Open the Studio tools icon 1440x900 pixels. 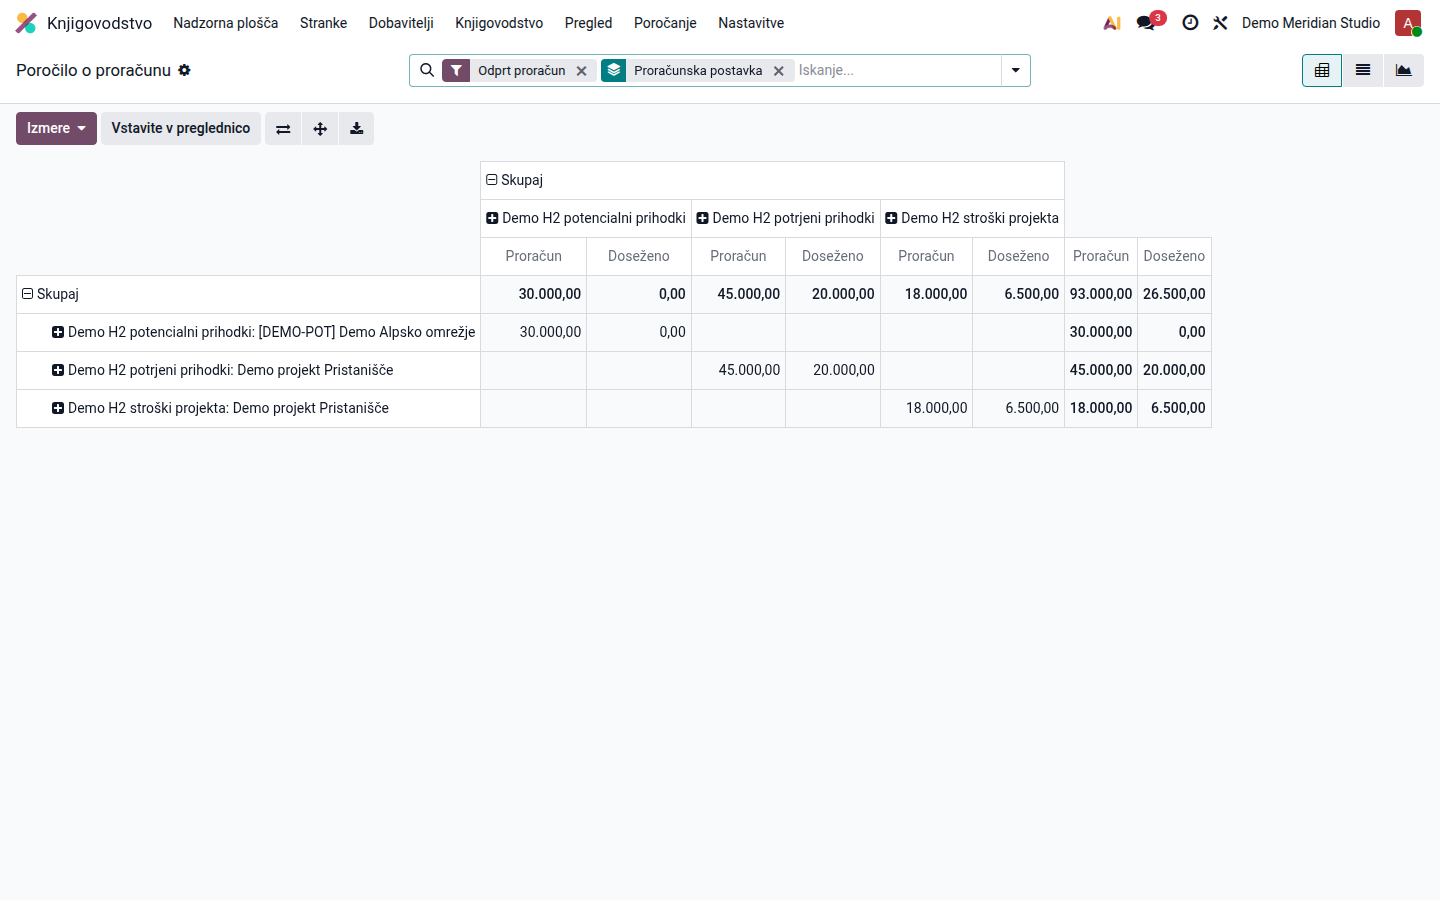1220,23
